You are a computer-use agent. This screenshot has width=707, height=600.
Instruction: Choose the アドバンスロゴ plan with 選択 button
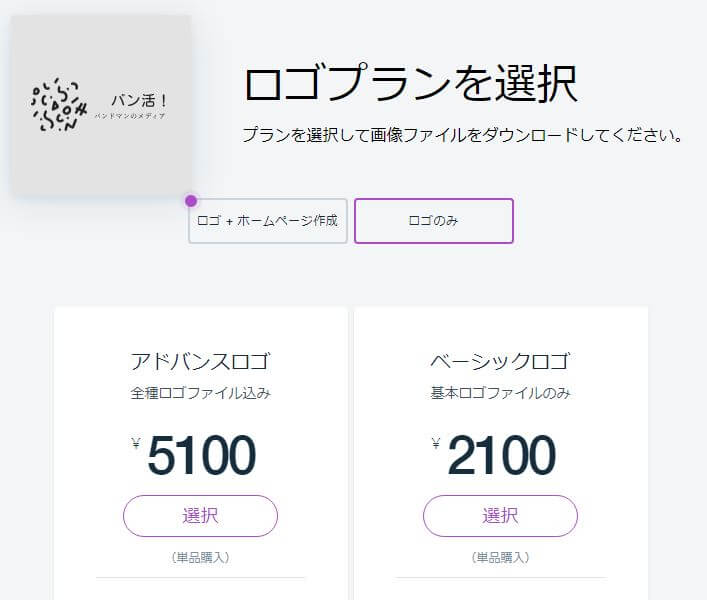click(x=200, y=516)
